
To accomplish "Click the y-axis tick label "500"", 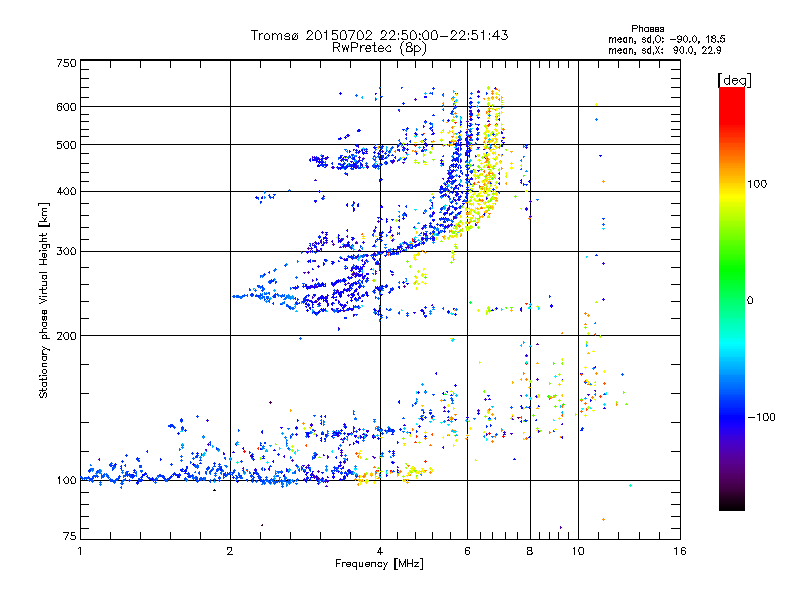I will coord(66,145).
